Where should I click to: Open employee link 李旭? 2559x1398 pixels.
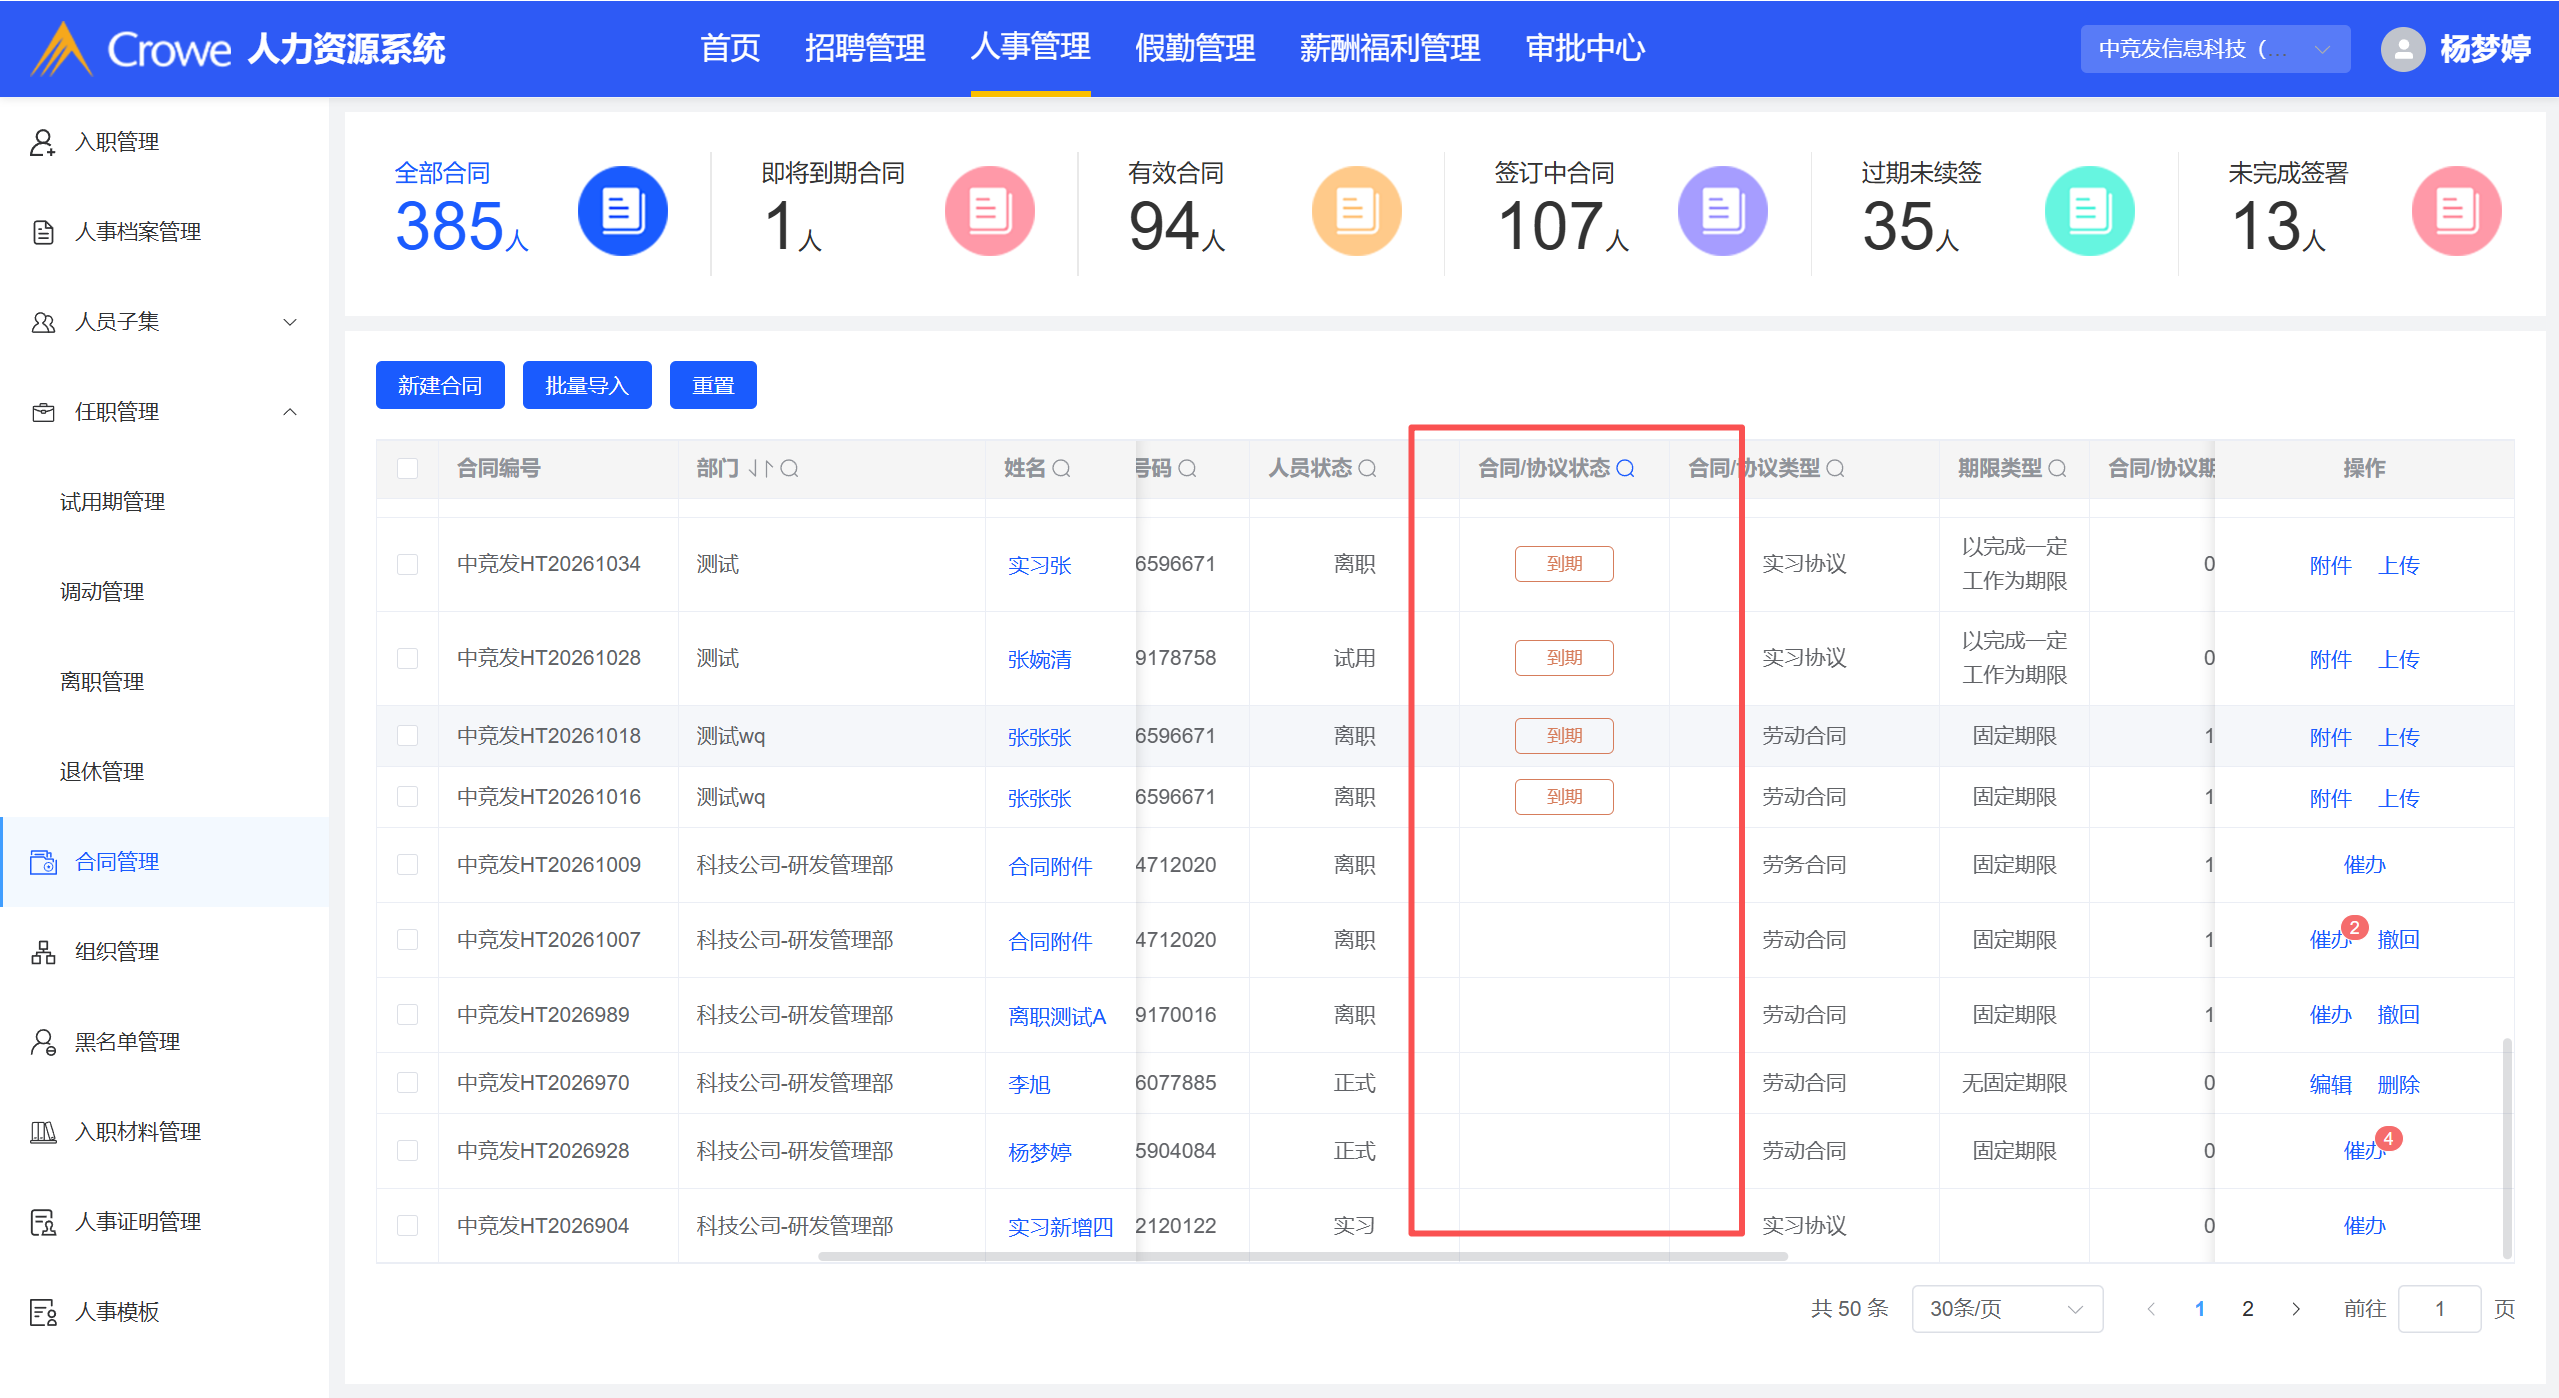coord(1028,1084)
